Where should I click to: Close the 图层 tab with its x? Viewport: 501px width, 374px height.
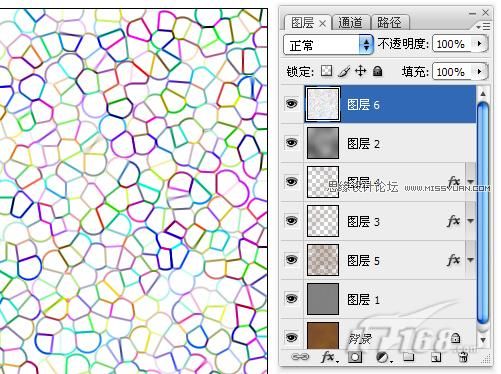click(322, 23)
